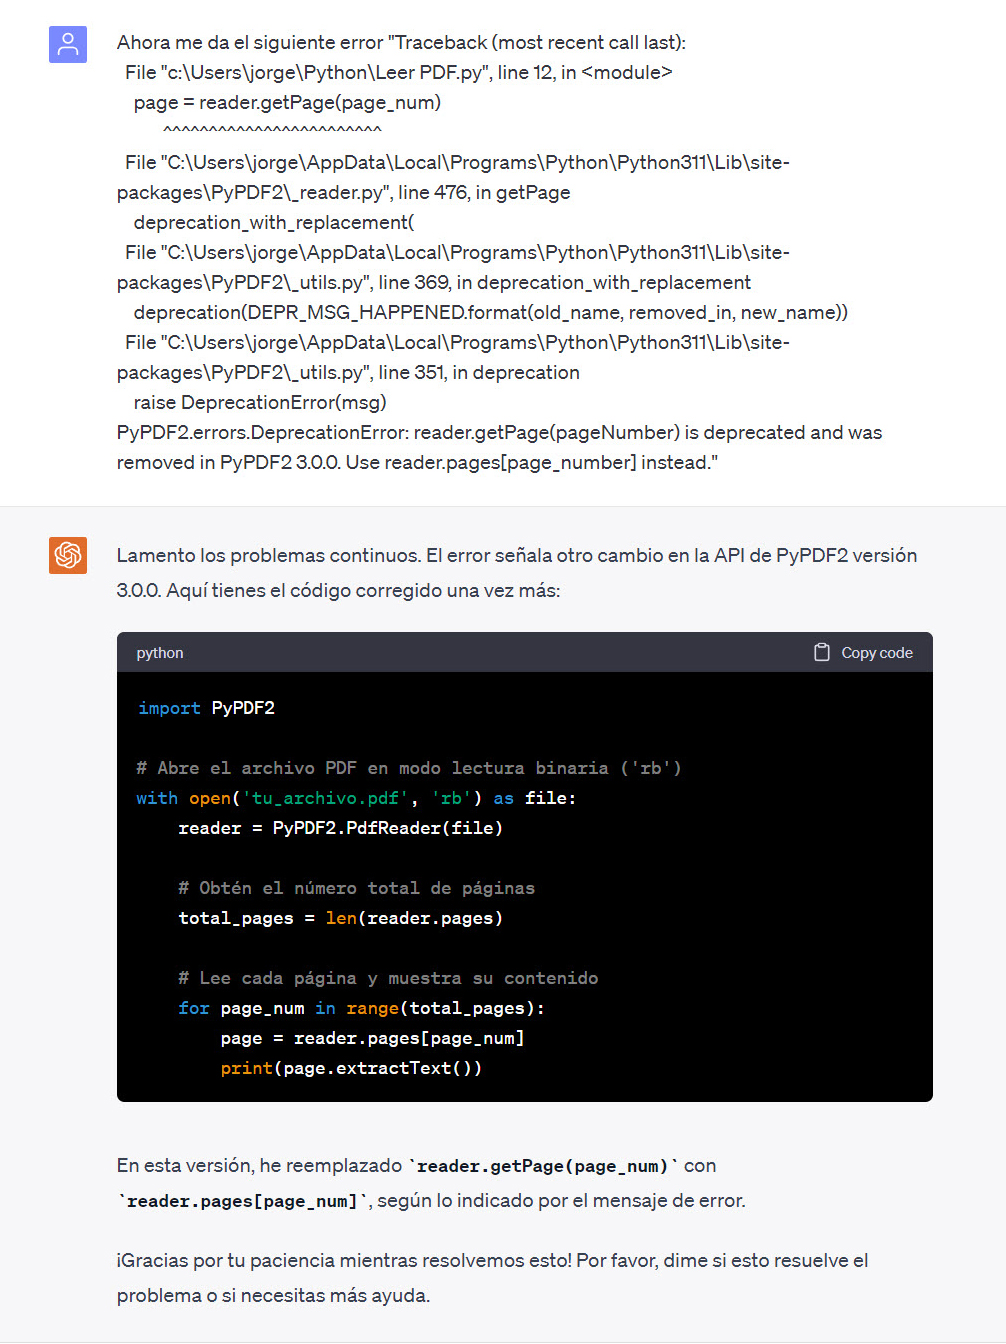1006x1344 pixels.
Task: Click the user avatar icon
Action: (x=68, y=45)
